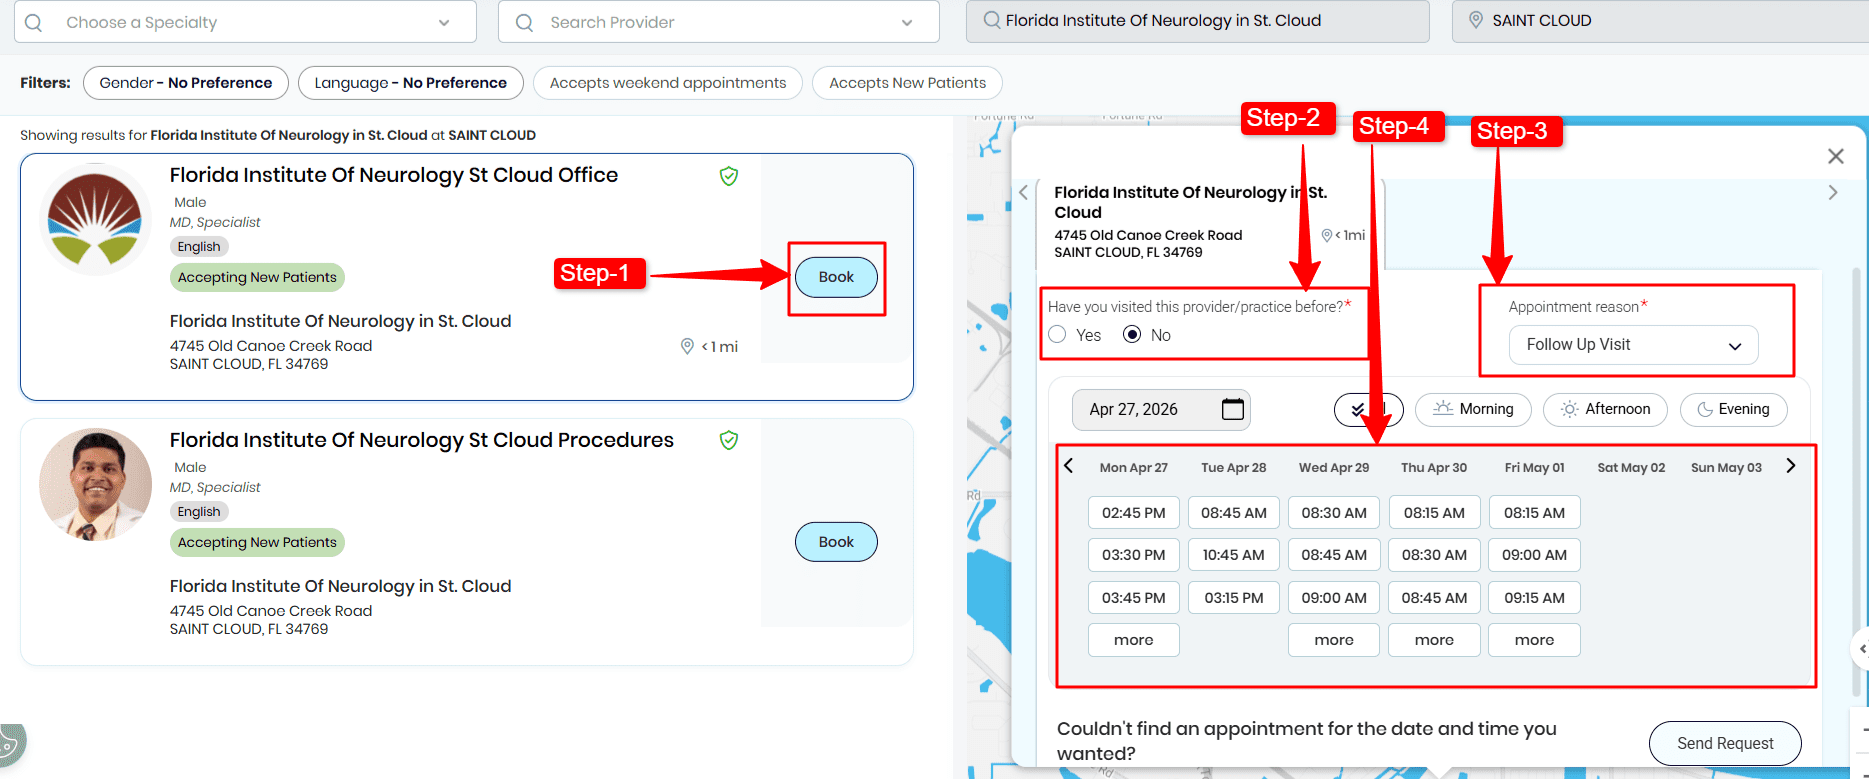Image resolution: width=1869 pixels, height=779 pixels.
Task: Close the booking panel with X
Action: [1836, 156]
